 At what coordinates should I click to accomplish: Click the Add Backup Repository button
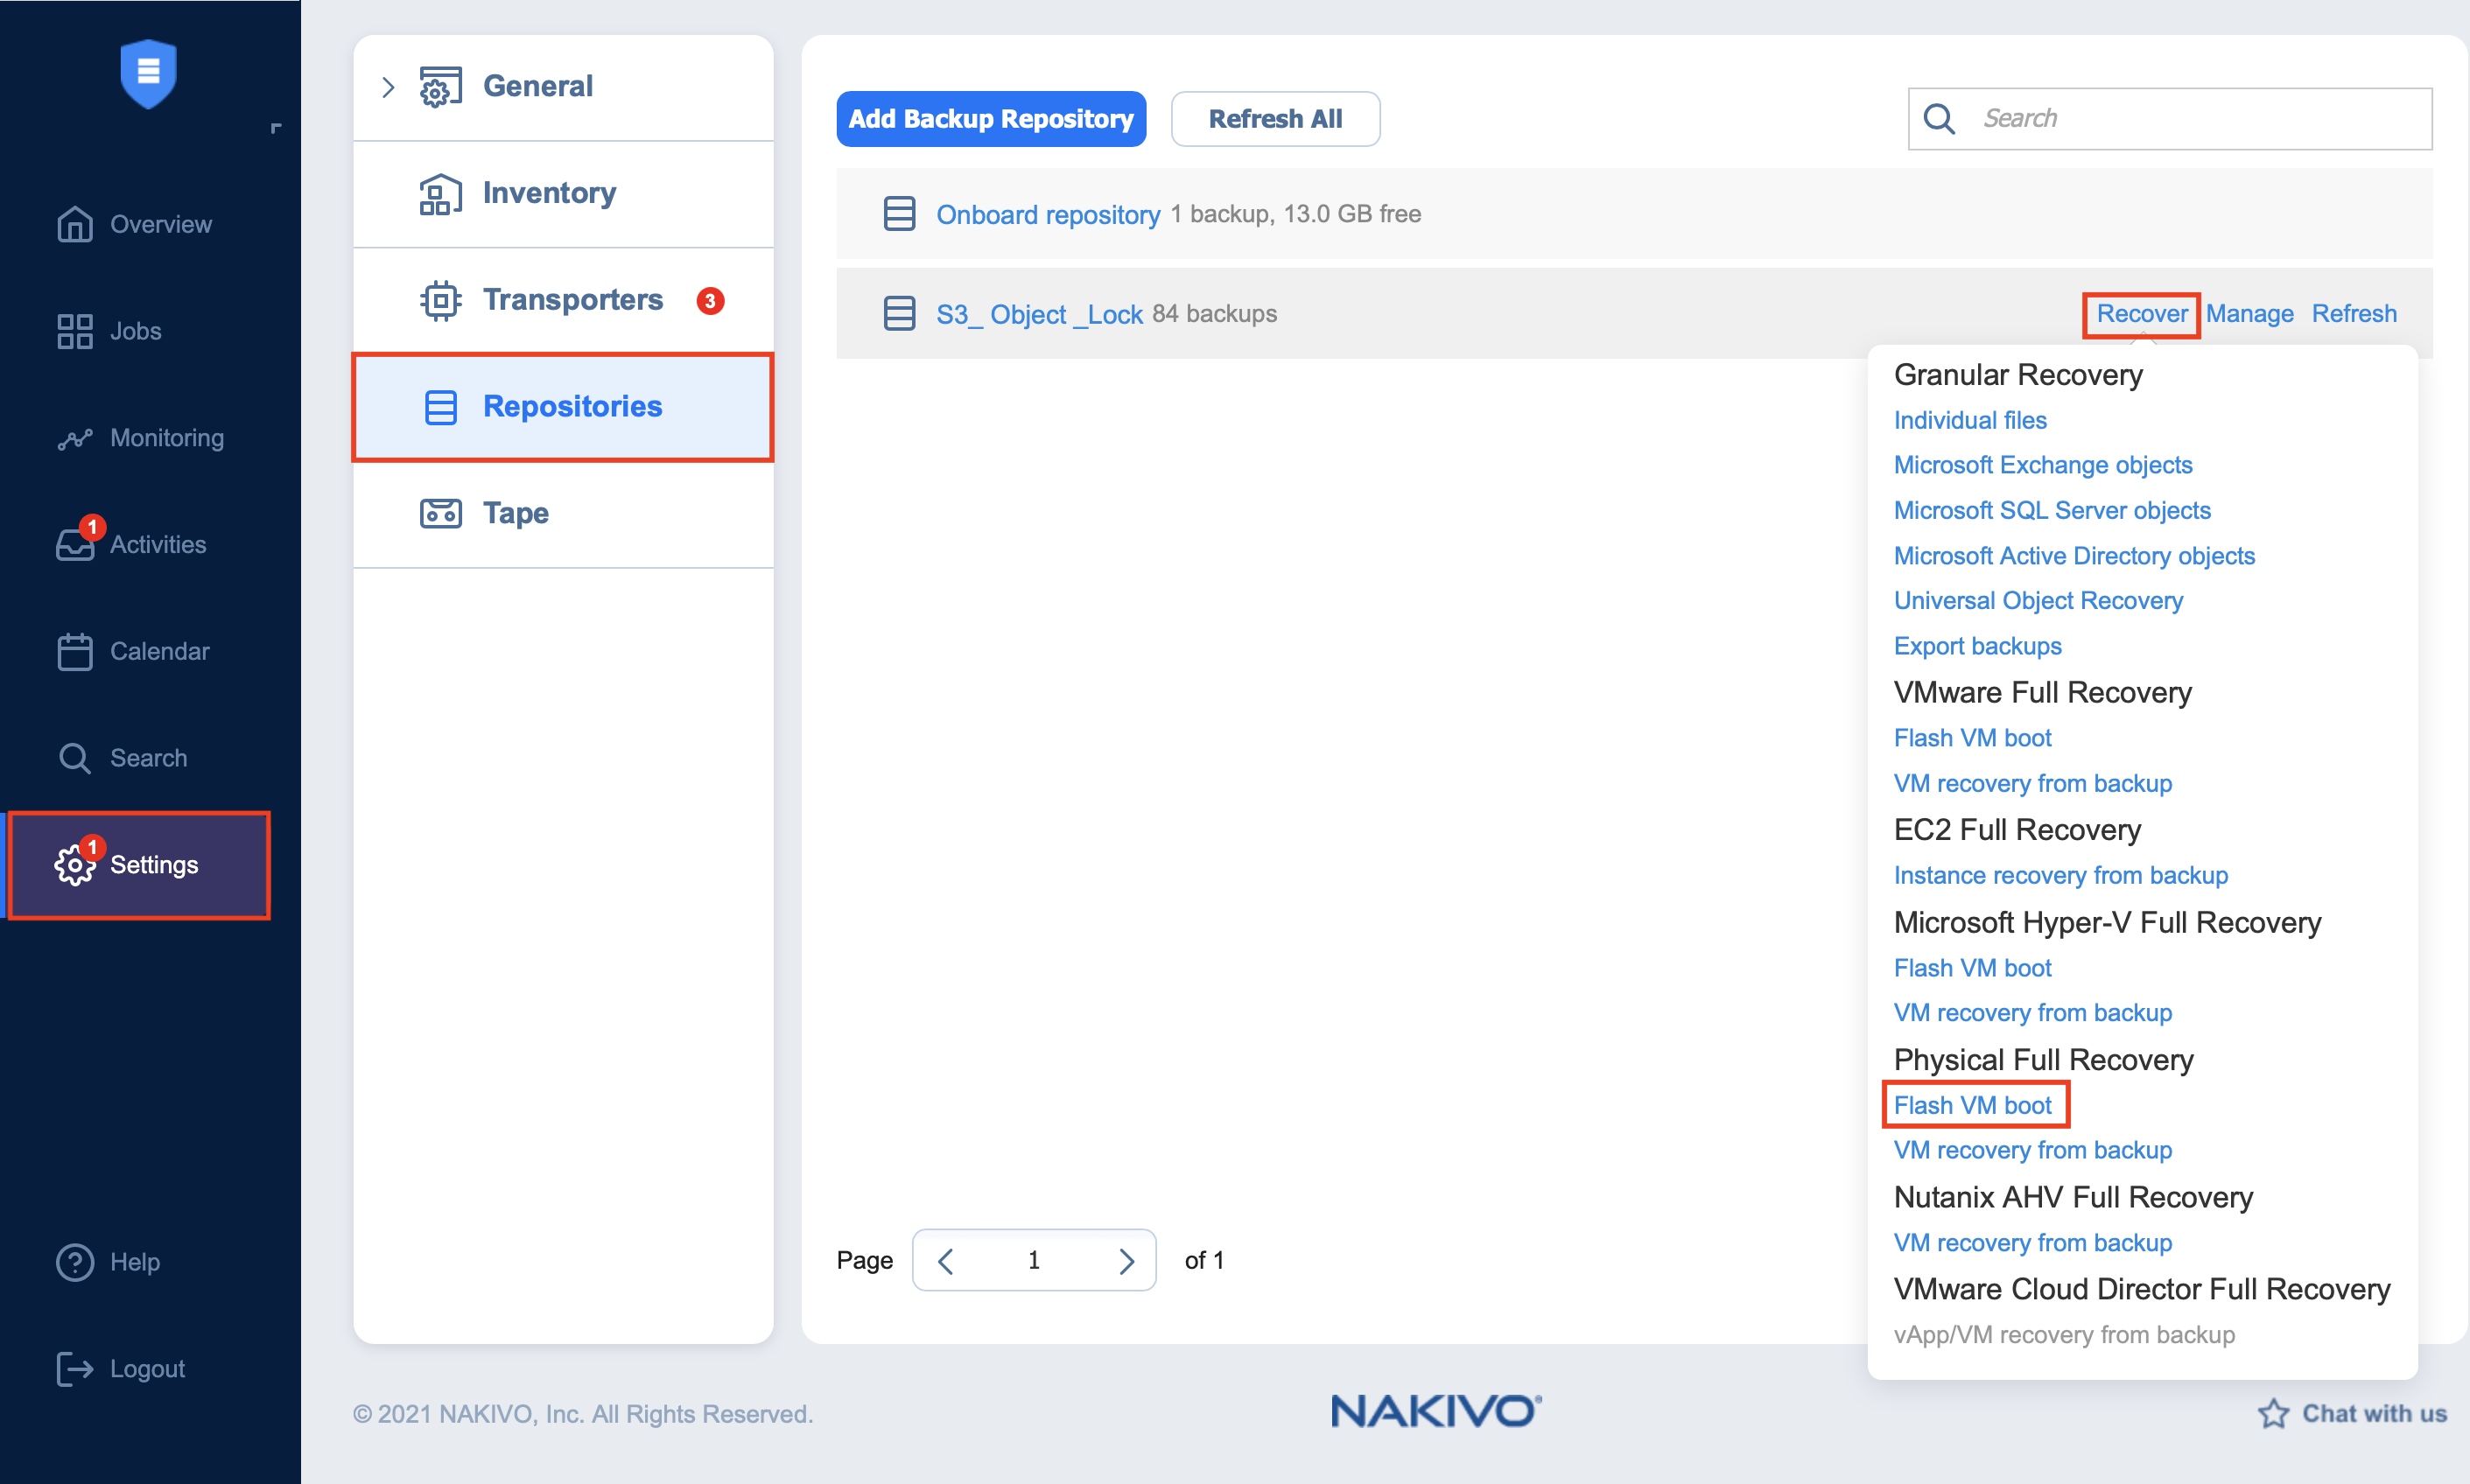pos(991,119)
